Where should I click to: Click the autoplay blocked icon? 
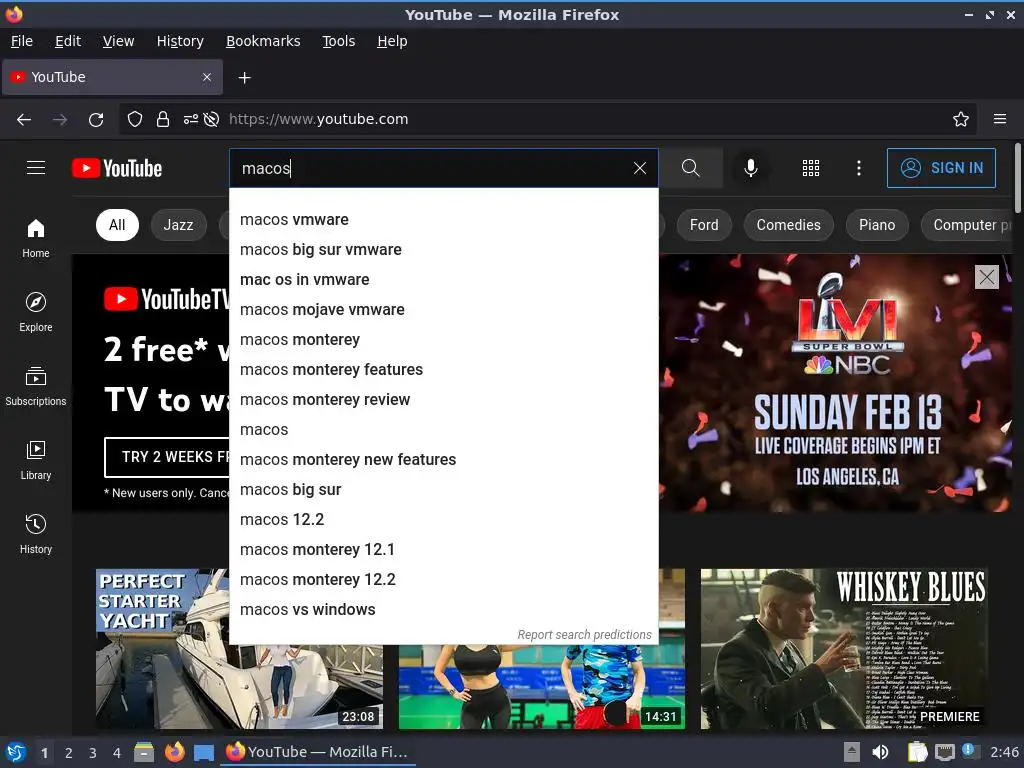coord(211,119)
